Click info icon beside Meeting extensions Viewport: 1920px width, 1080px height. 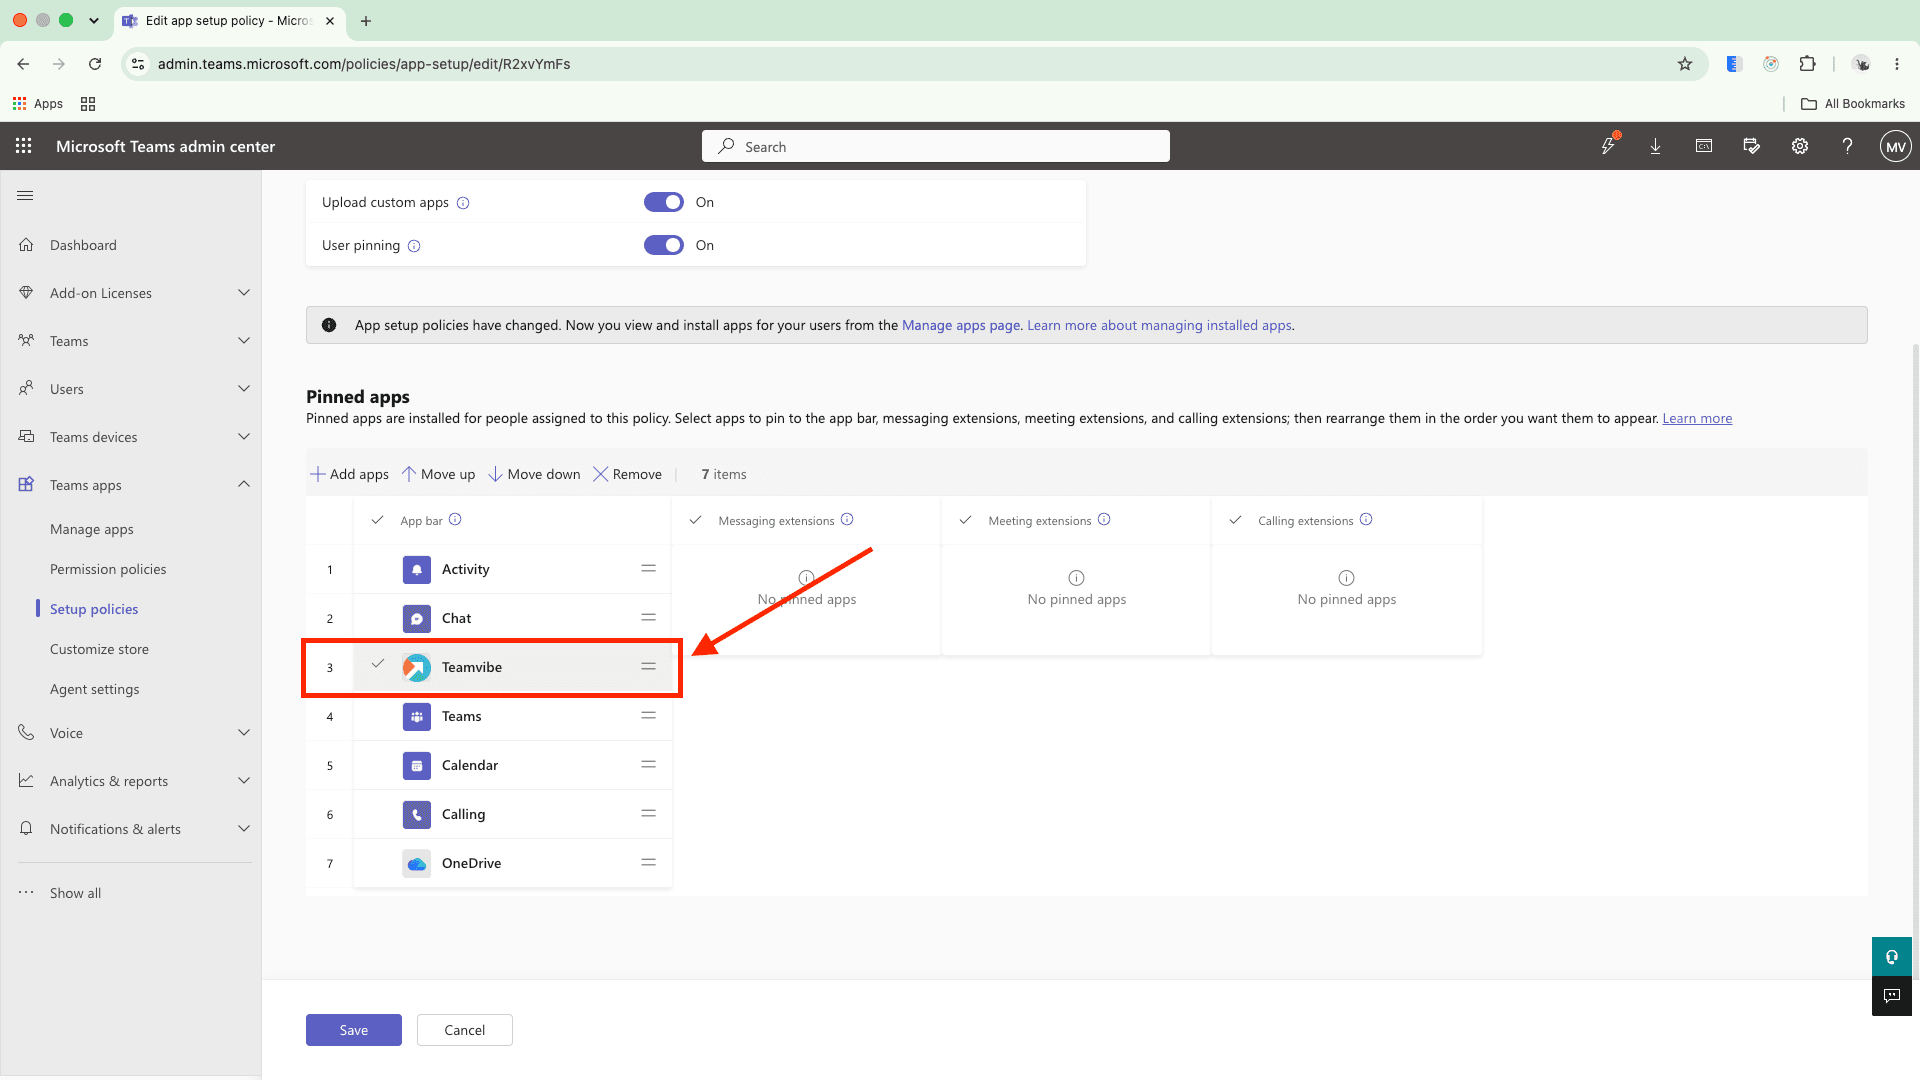coord(1104,519)
